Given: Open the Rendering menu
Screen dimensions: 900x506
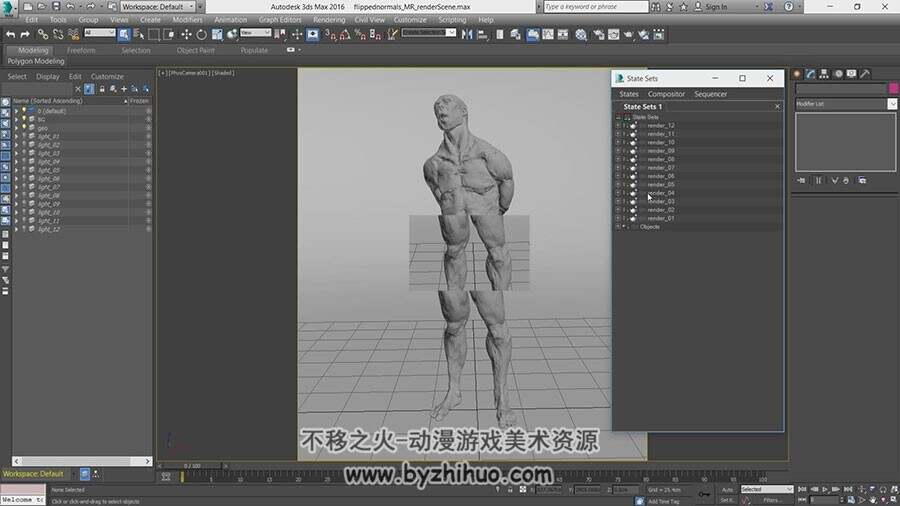Looking at the screenshot, I should click(329, 20).
